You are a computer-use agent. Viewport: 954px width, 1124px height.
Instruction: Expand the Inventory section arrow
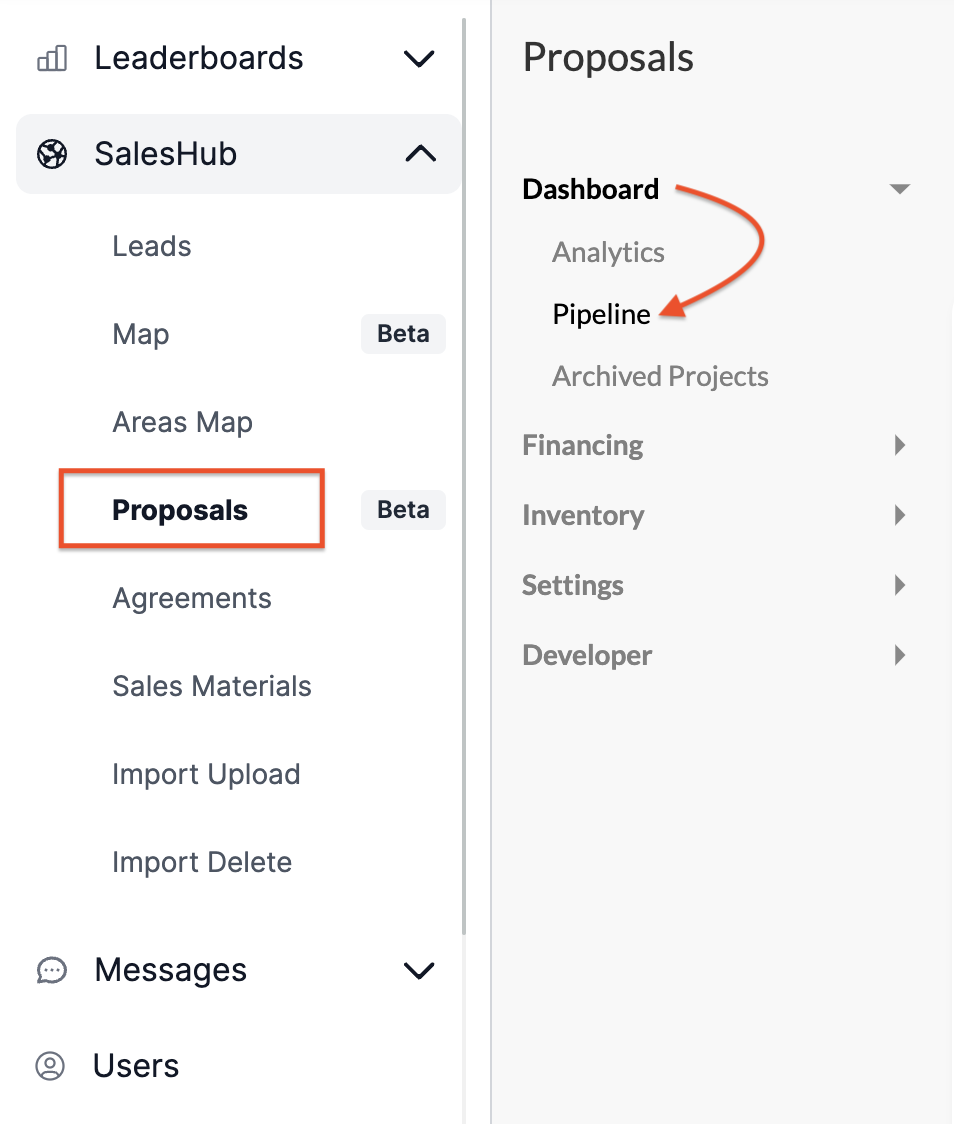tap(900, 515)
